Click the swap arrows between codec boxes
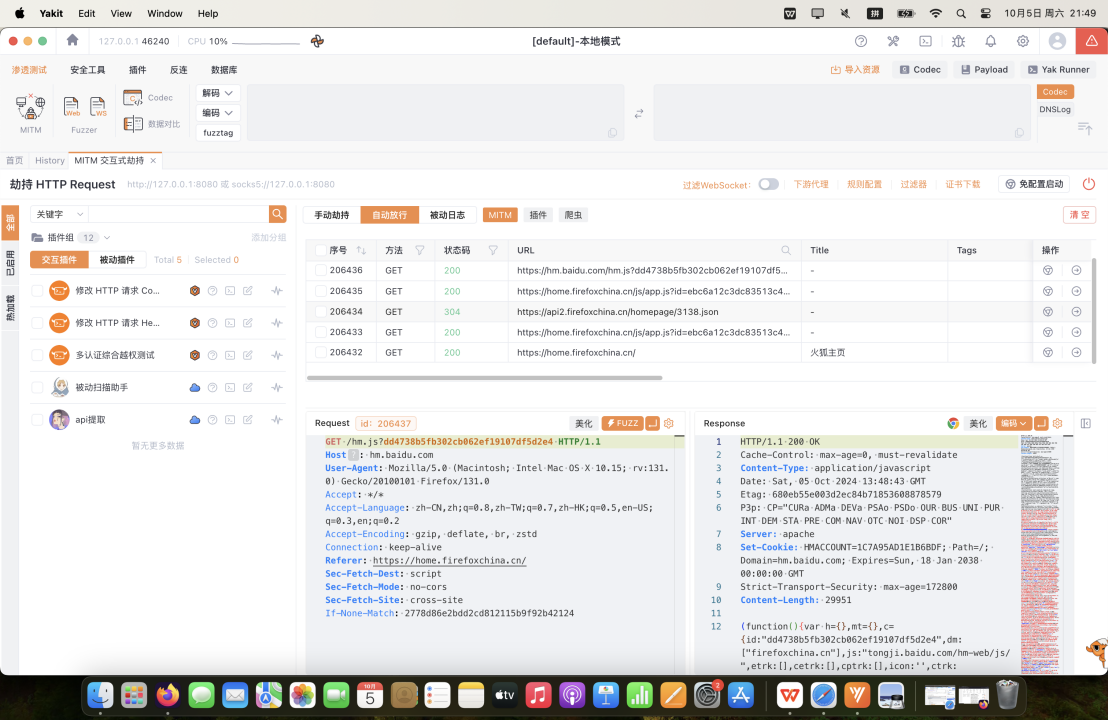 [x=639, y=113]
